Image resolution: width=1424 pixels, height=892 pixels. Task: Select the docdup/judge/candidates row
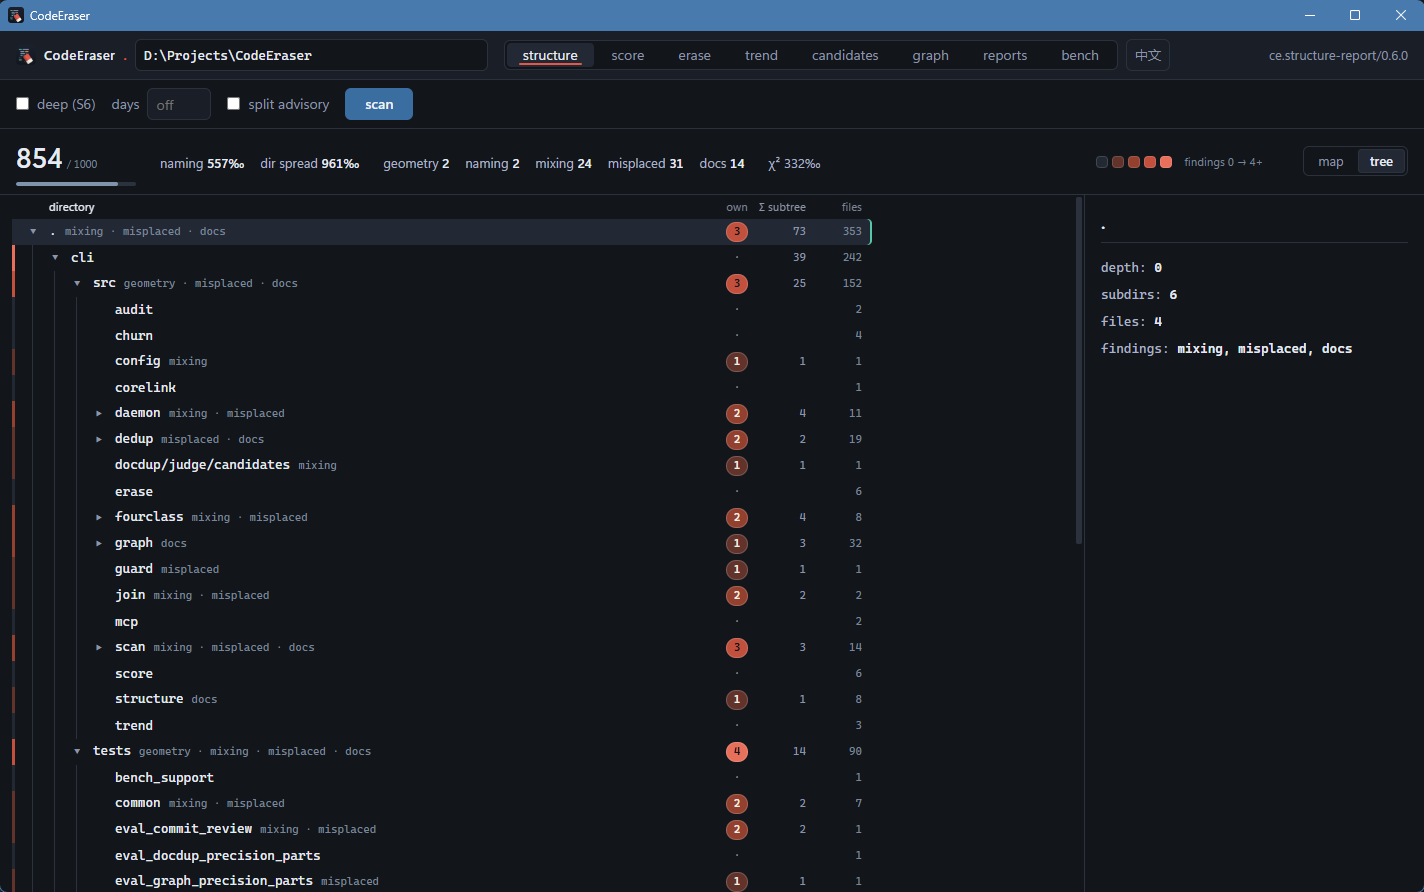pos(441,465)
